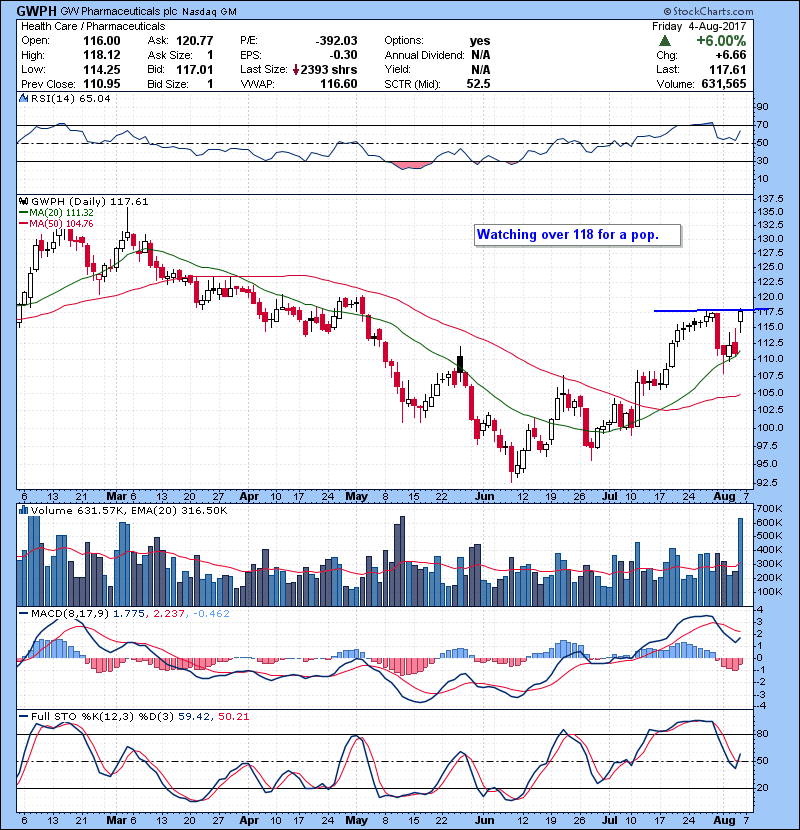Click the Volume 631.57K, EMA(20) 316.50K label
The width and height of the screenshot is (800, 830).
pyautogui.click(x=129, y=510)
